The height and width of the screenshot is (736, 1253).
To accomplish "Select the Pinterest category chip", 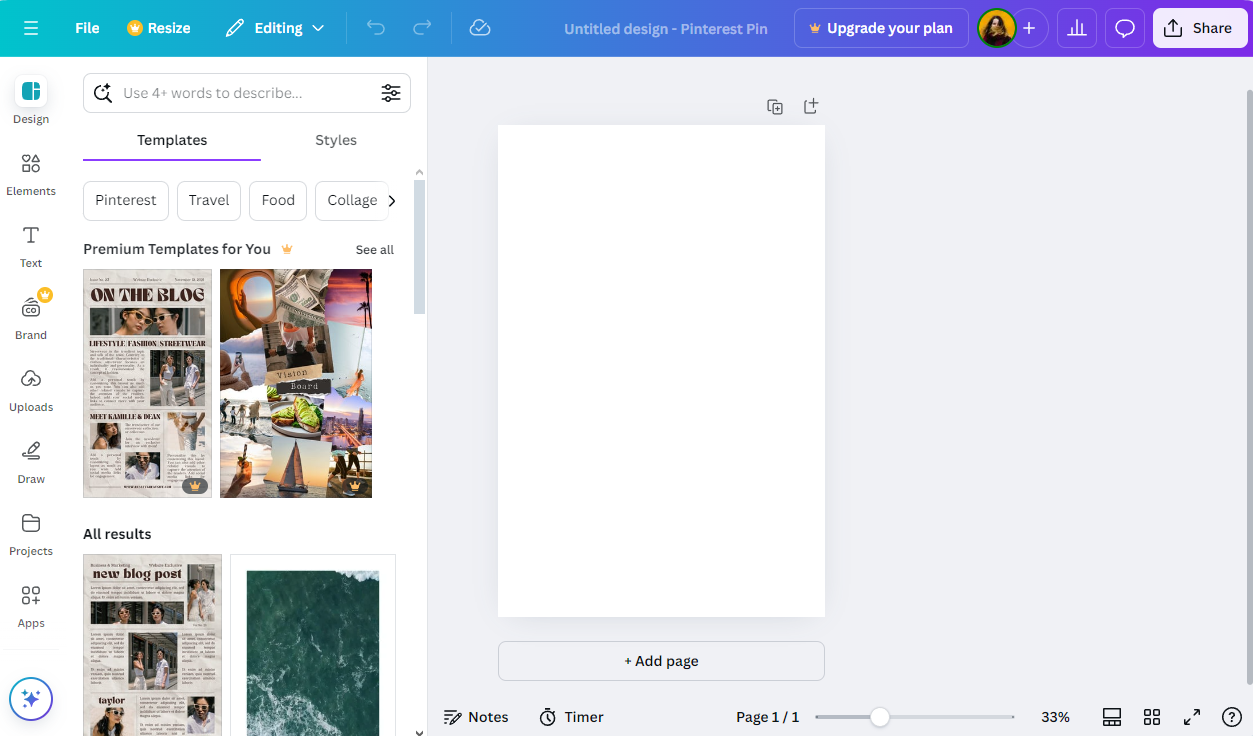I will (x=126, y=200).
